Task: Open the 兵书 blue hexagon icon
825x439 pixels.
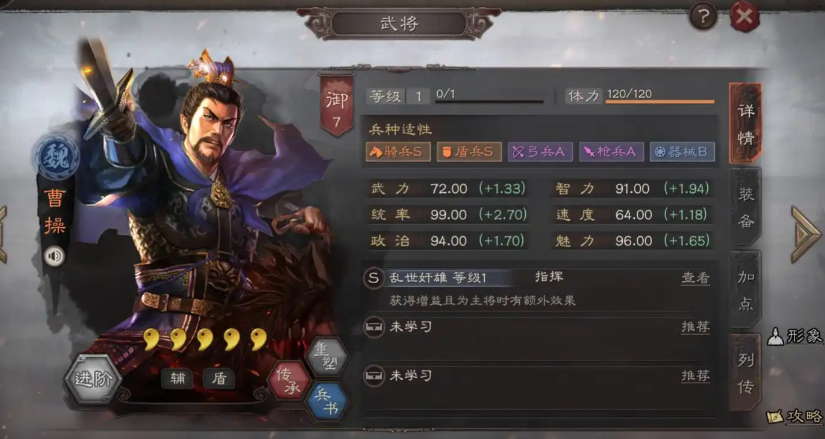Action: pos(327,402)
